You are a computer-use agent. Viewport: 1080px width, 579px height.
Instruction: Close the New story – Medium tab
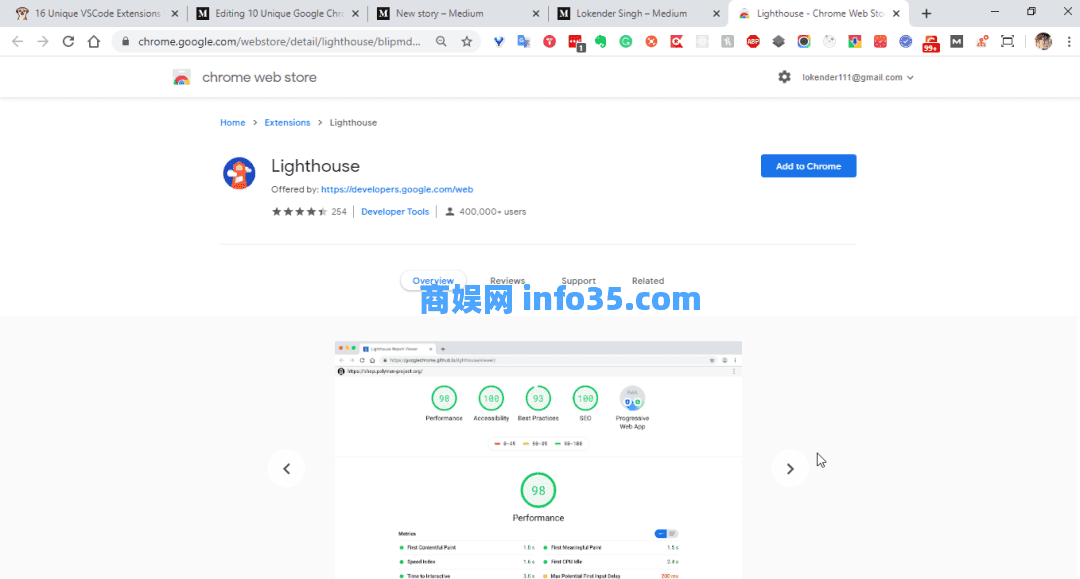click(x=536, y=13)
